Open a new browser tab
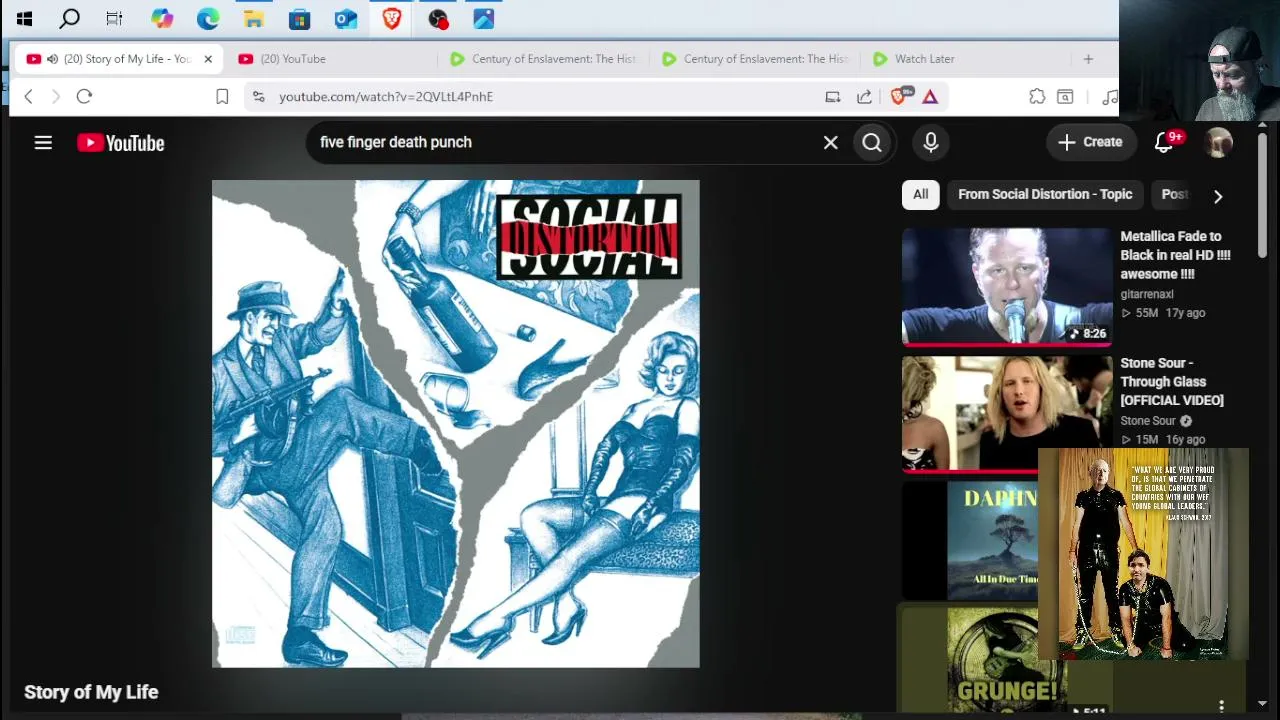 click(1088, 59)
